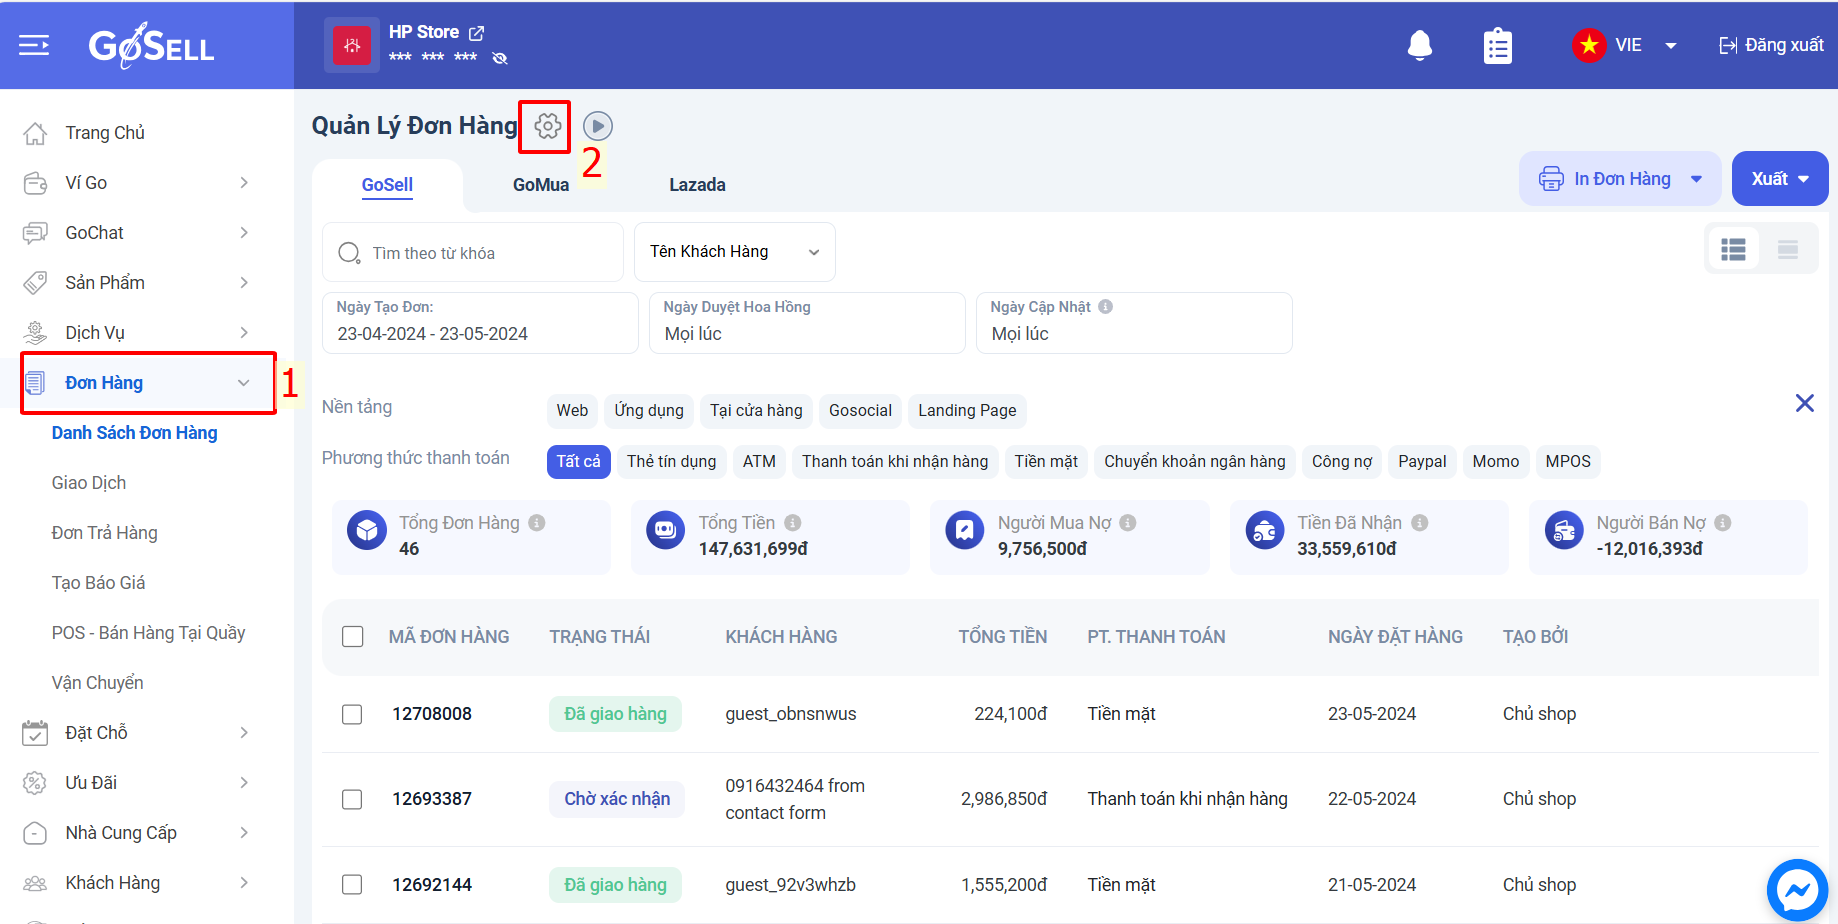Click the HP Store logo thumbnail
The image size is (1838, 924).
pyautogui.click(x=352, y=45)
